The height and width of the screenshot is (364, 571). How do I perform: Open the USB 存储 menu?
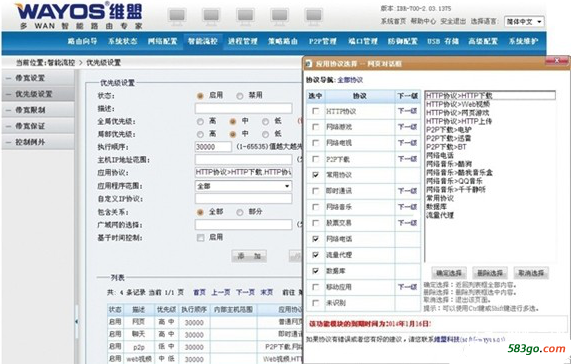443,41
